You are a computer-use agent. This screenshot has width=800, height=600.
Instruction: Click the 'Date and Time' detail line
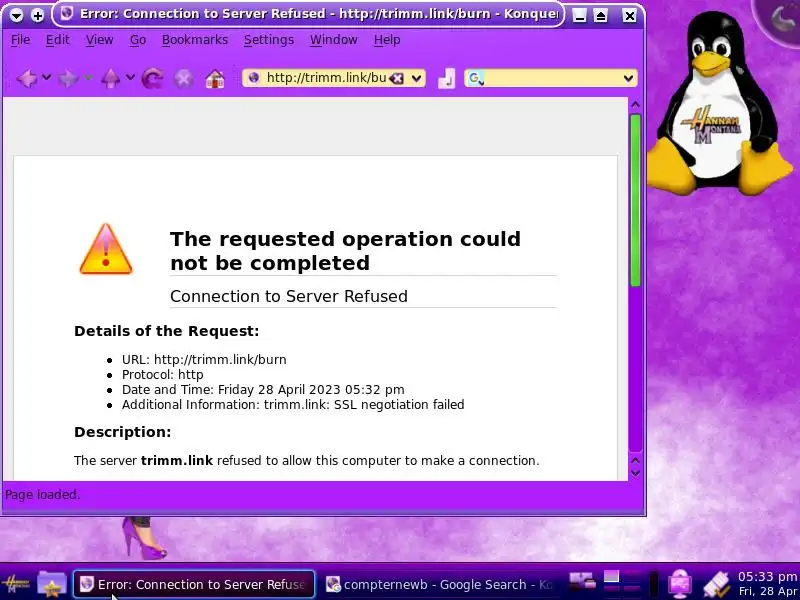click(x=263, y=390)
